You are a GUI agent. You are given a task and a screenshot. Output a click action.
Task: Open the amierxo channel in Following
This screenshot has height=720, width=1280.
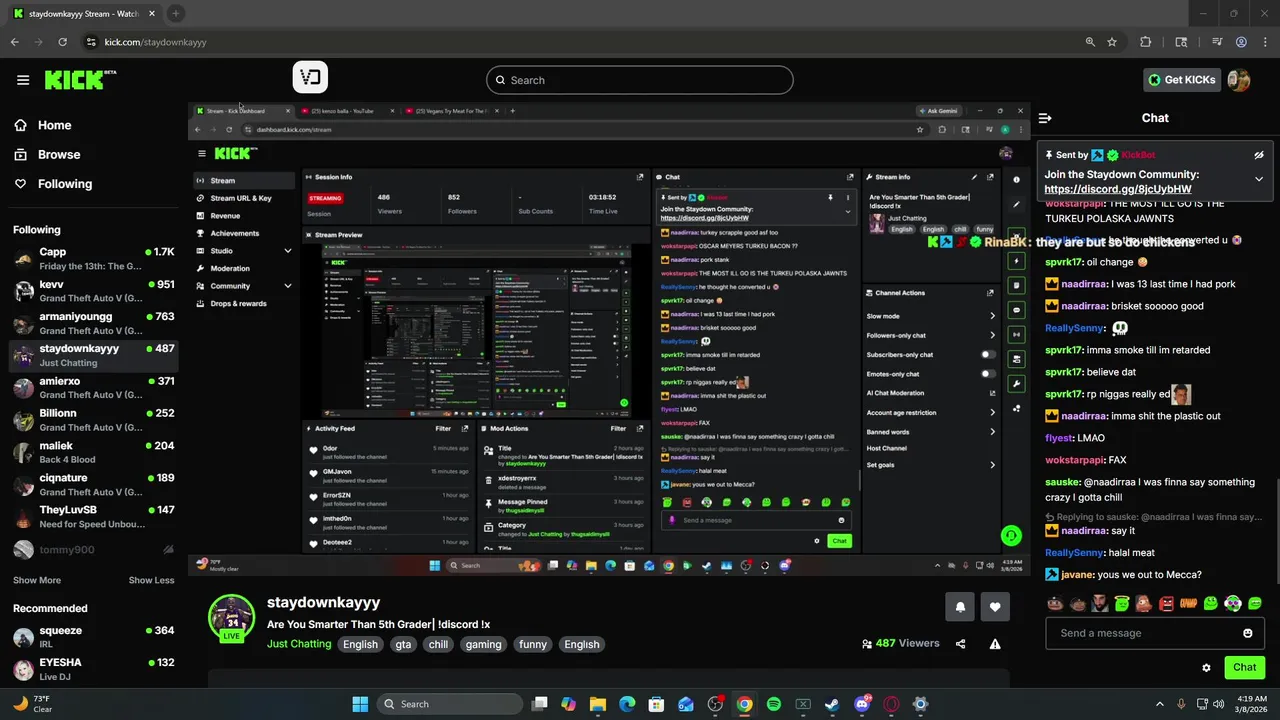[94, 388]
